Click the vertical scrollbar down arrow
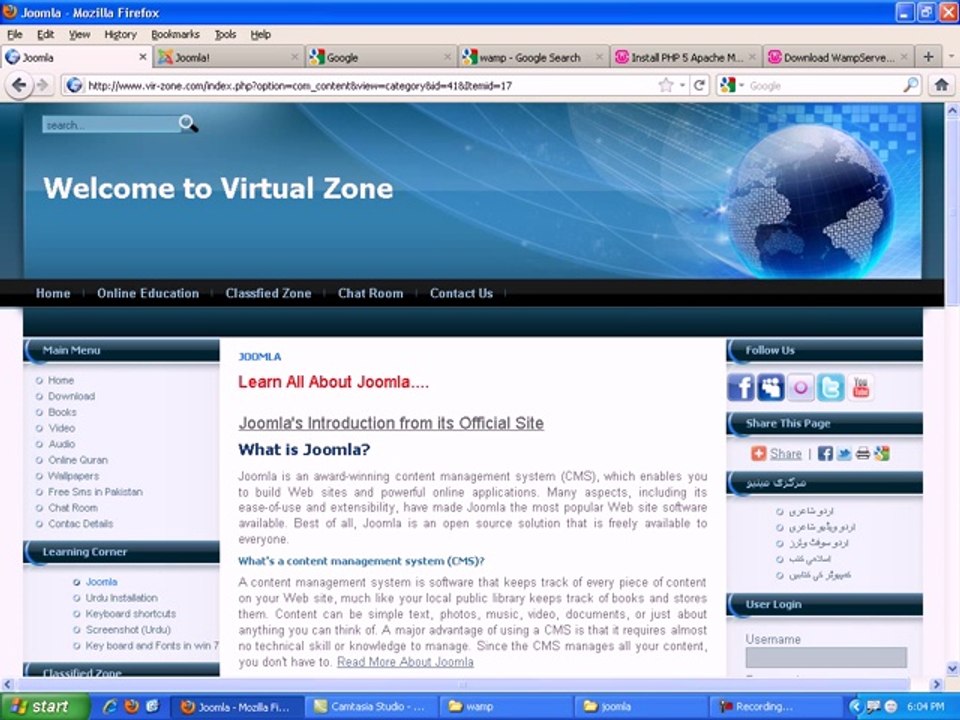 click(x=953, y=668)
